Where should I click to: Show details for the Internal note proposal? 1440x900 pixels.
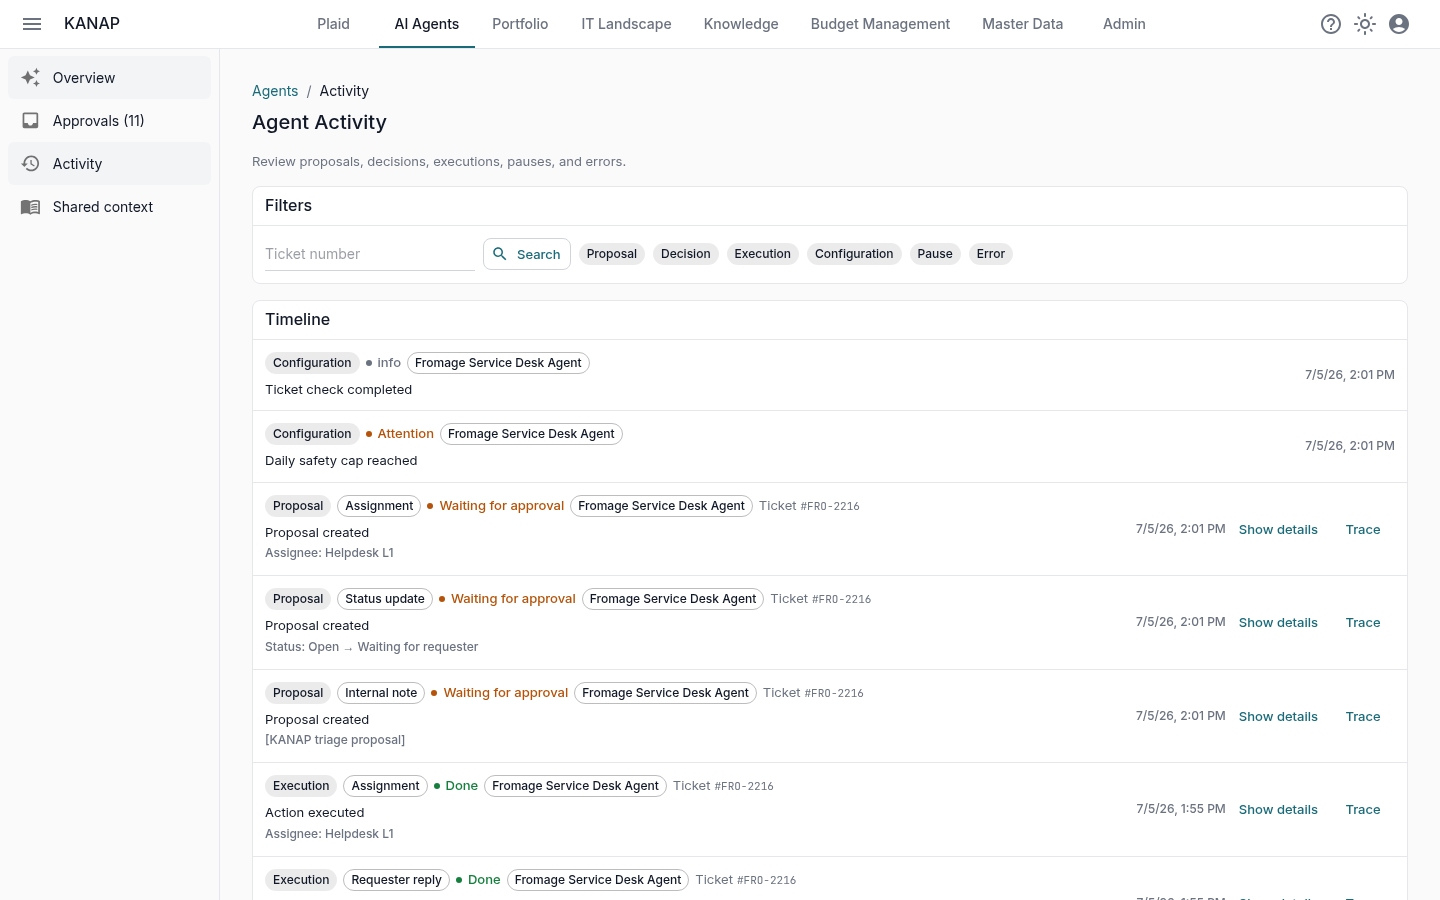coord(1278,716)
